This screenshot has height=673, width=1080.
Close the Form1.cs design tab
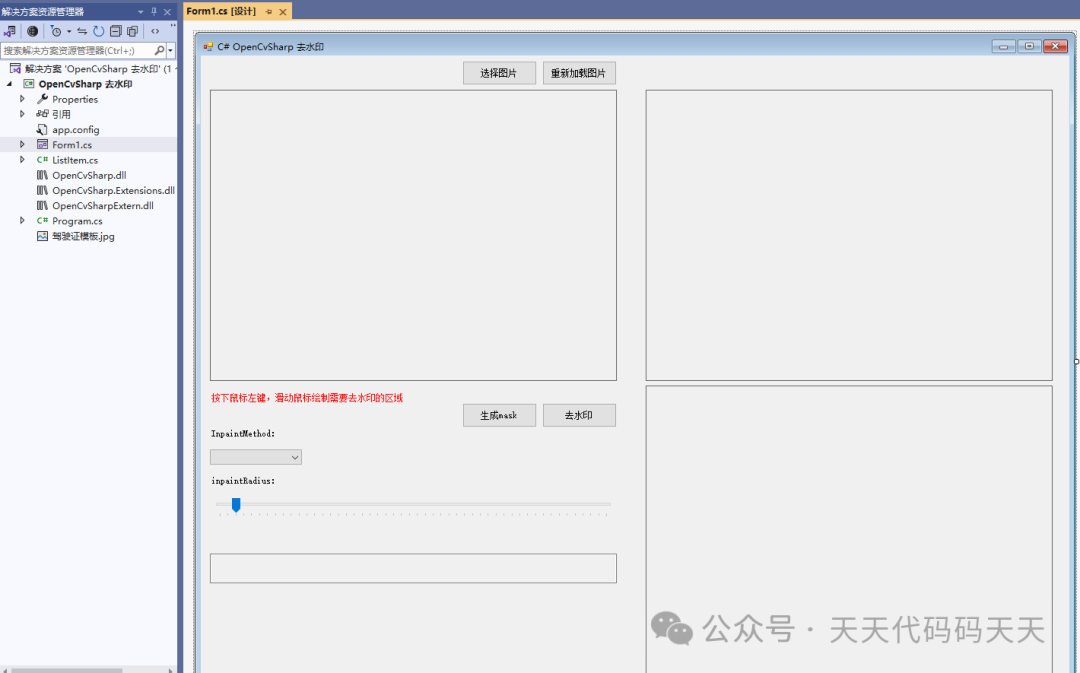pos(282,12)
